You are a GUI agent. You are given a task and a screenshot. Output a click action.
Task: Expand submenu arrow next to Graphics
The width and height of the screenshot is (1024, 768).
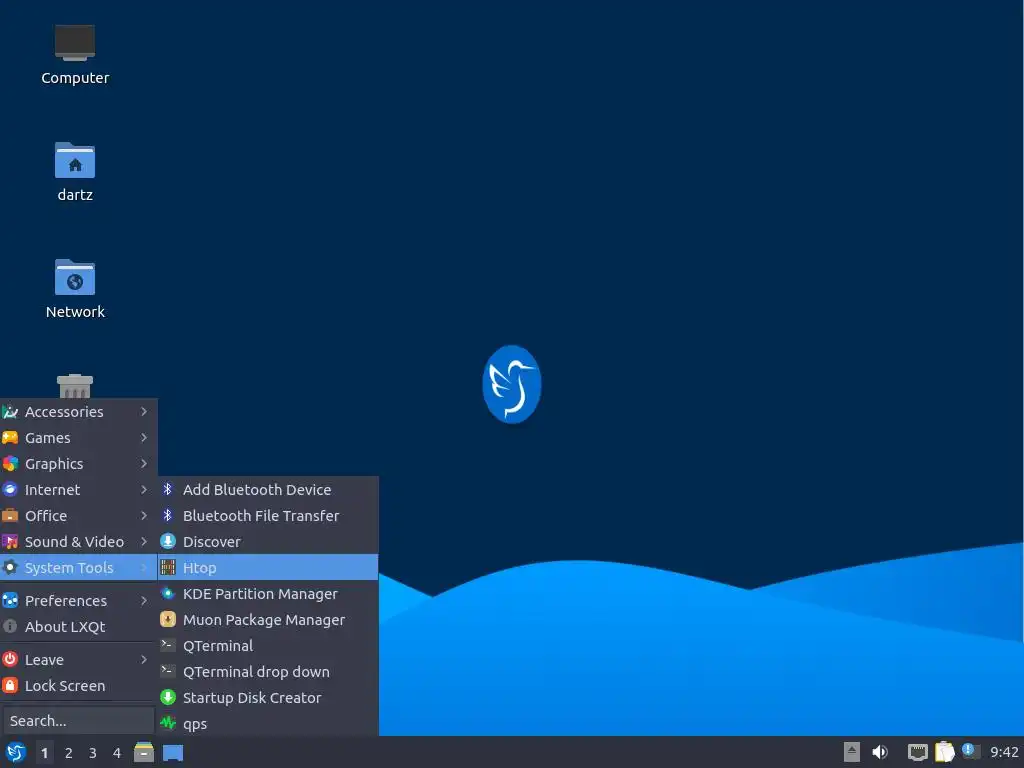[x=144, y=464]
